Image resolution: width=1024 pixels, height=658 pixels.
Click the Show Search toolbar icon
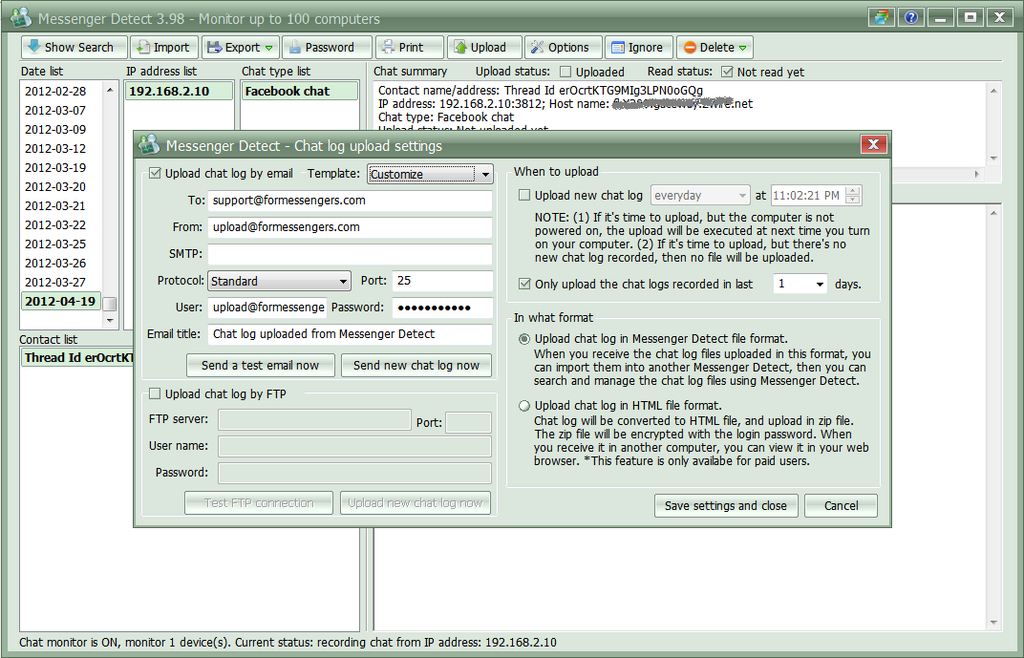click(73, 46)
